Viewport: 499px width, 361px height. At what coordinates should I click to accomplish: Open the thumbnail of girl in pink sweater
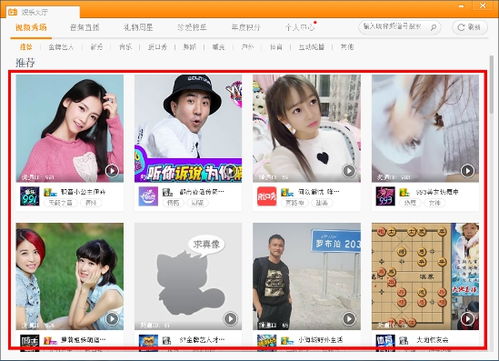(70, 128)
